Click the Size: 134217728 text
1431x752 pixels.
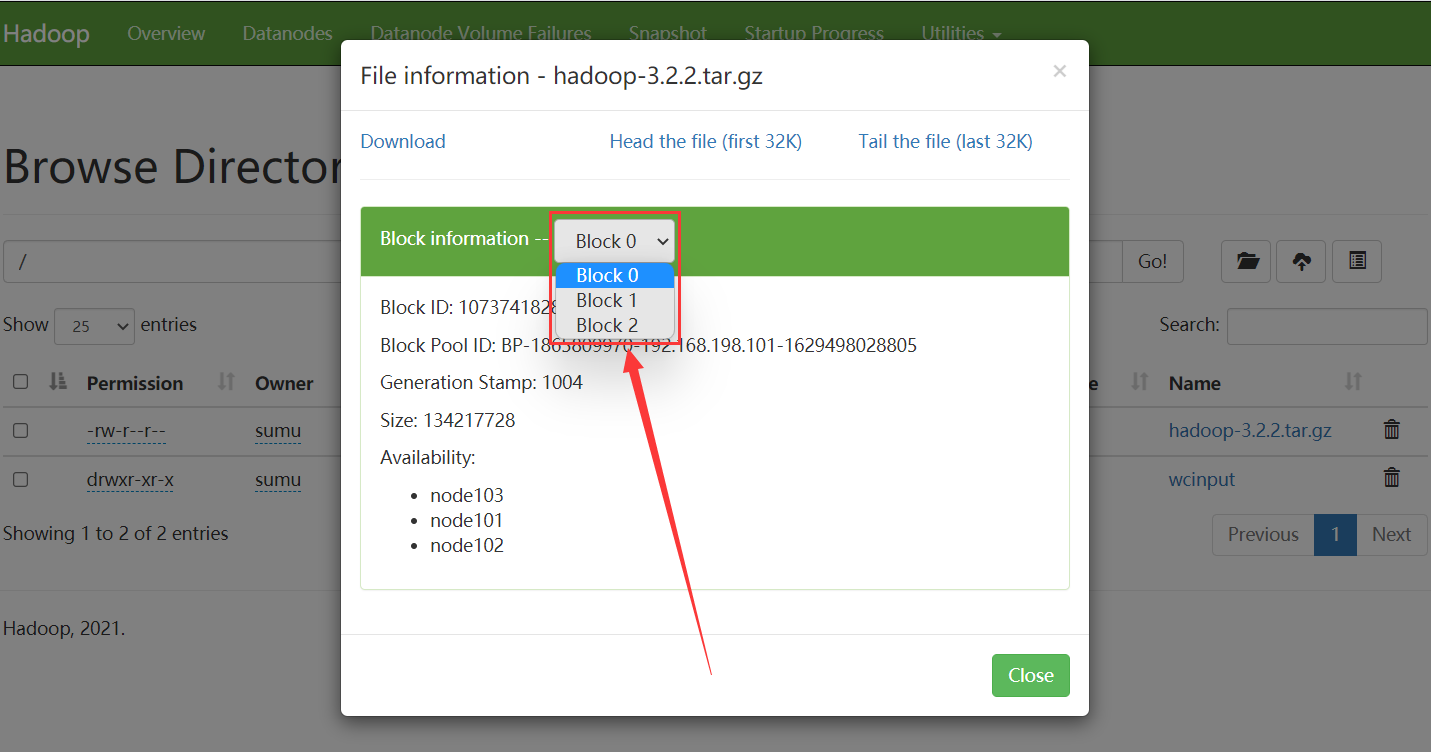click(x=448, y=420)
